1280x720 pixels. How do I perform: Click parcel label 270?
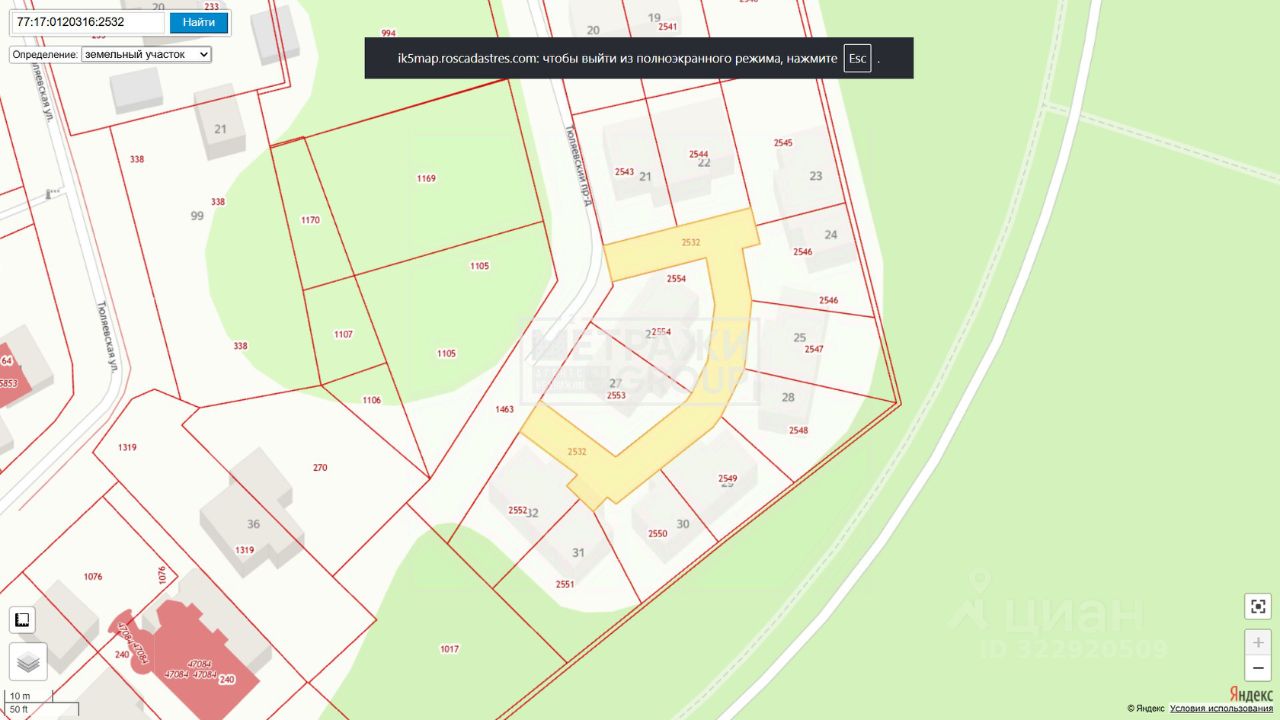[x=320, y=467]
